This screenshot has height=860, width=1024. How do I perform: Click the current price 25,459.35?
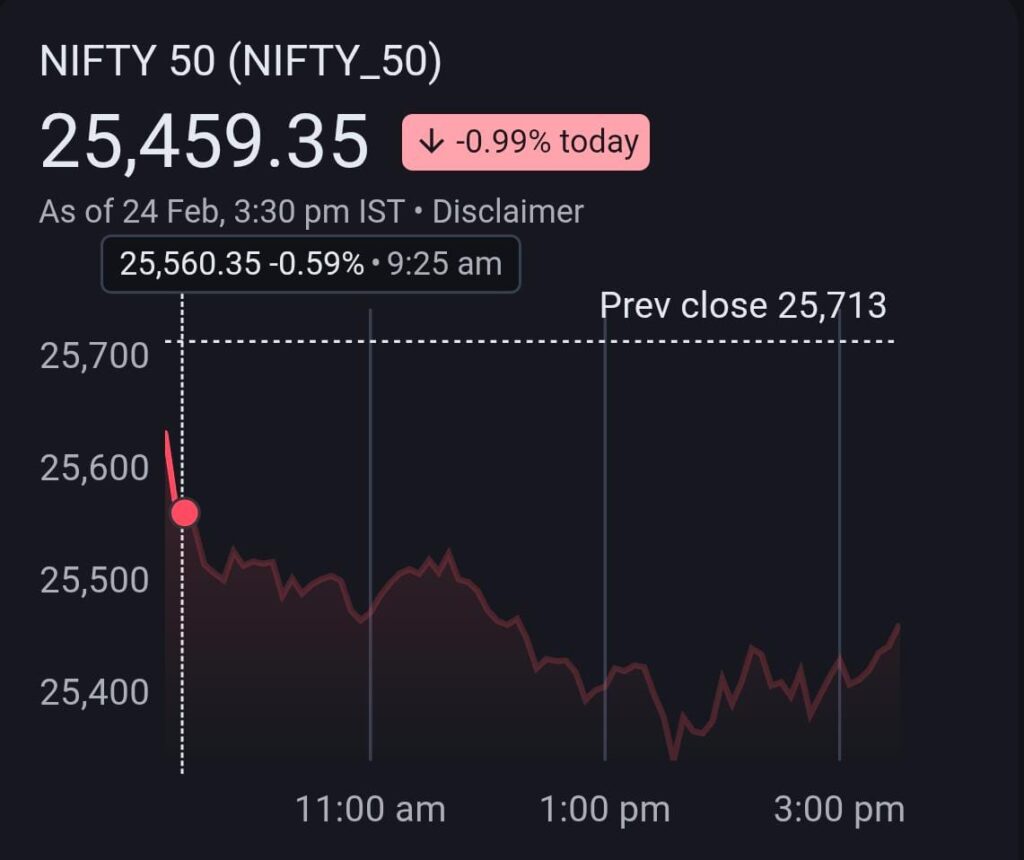205,142
